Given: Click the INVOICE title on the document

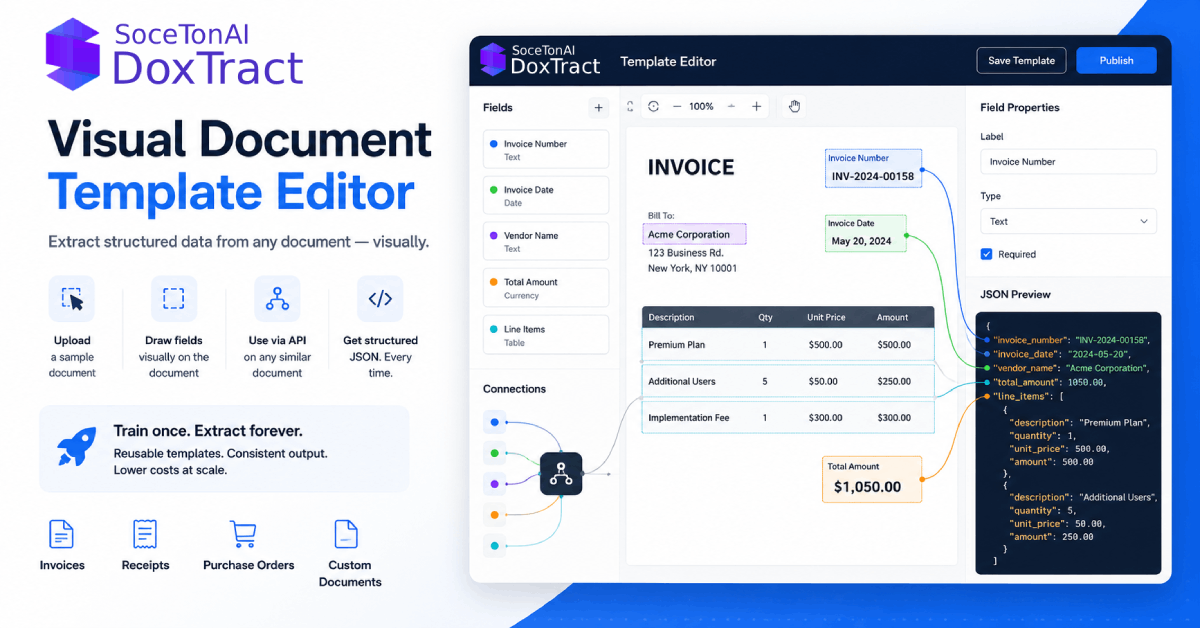Looking at the screenshot, I should tap(691, 167).
